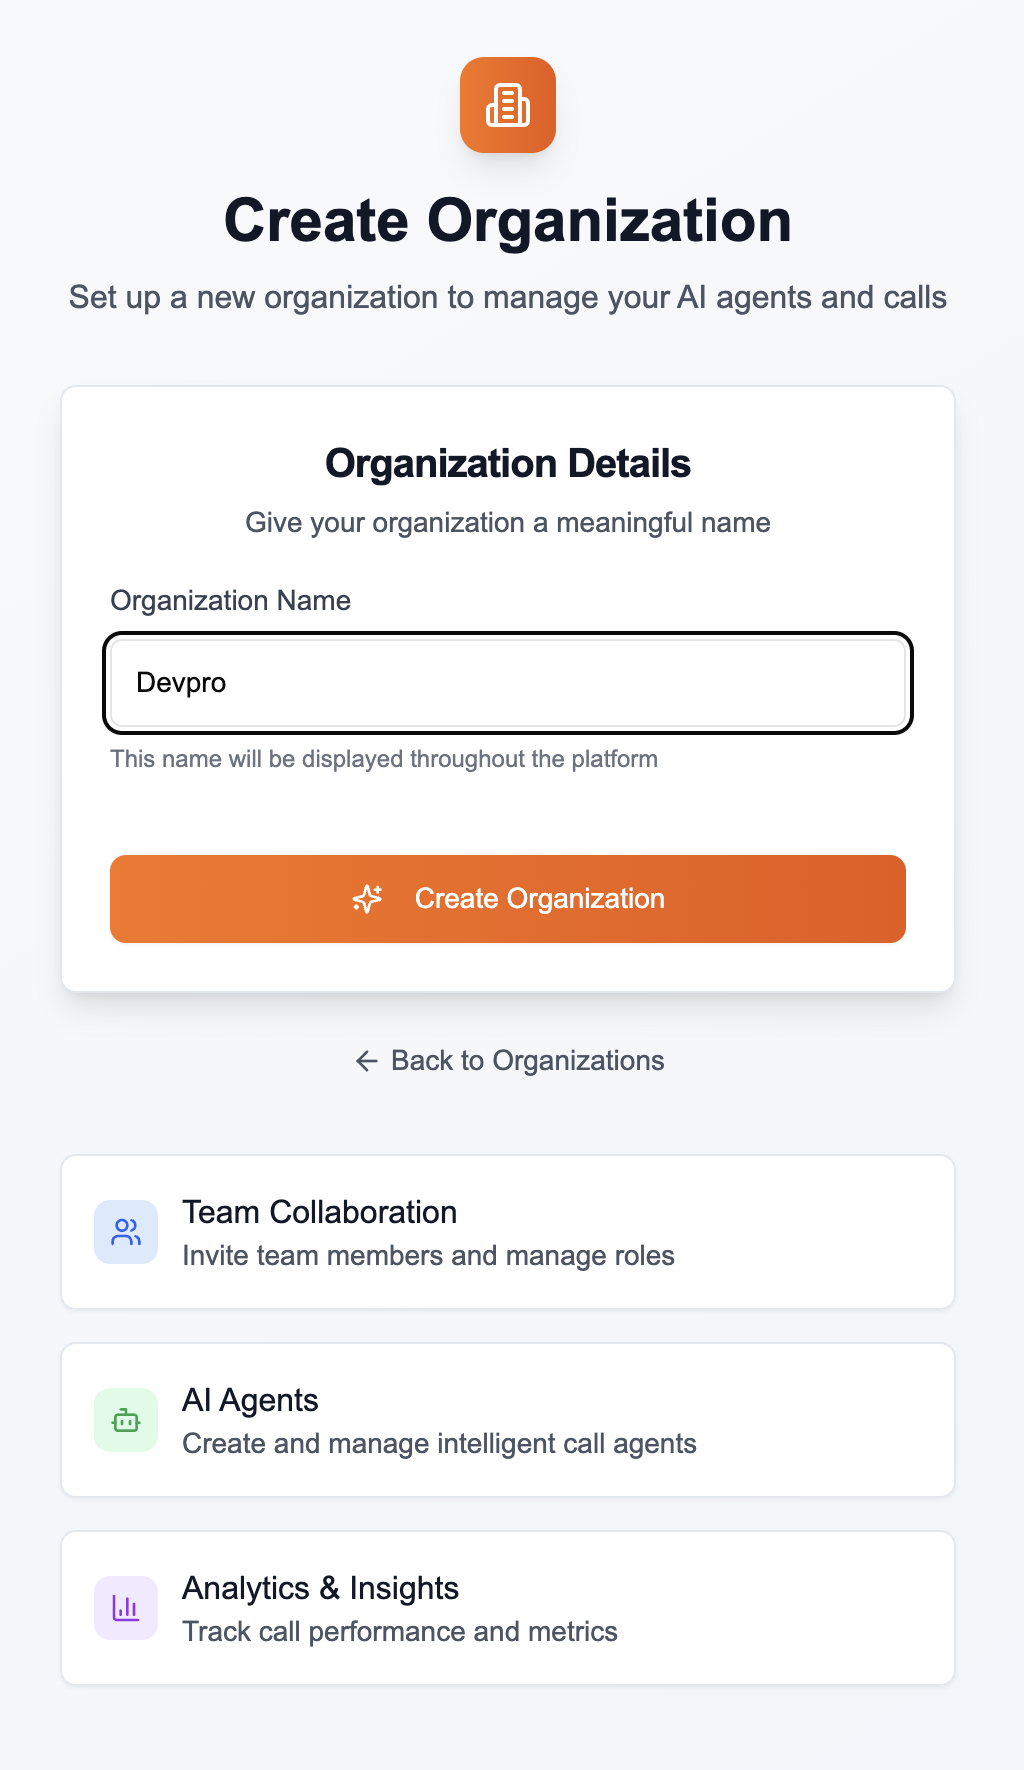Screen dimensions: 1024x1770
Task: Select the Team Collaboration people icon
Action: click(126, 1231)
